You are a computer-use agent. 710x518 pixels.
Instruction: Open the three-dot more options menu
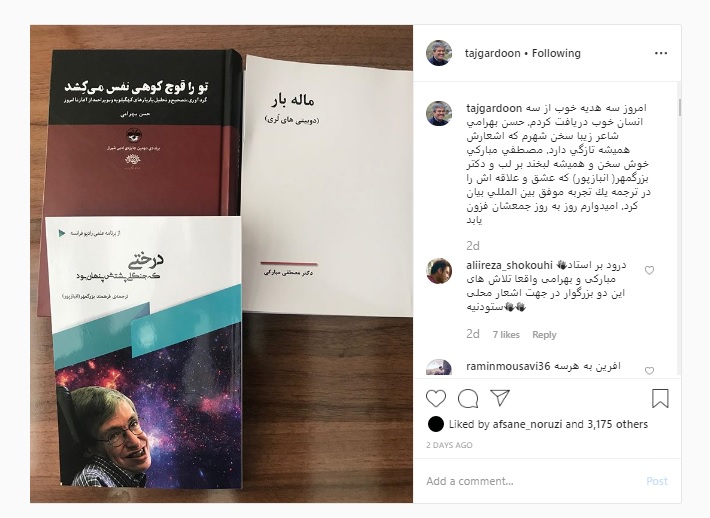661,53
